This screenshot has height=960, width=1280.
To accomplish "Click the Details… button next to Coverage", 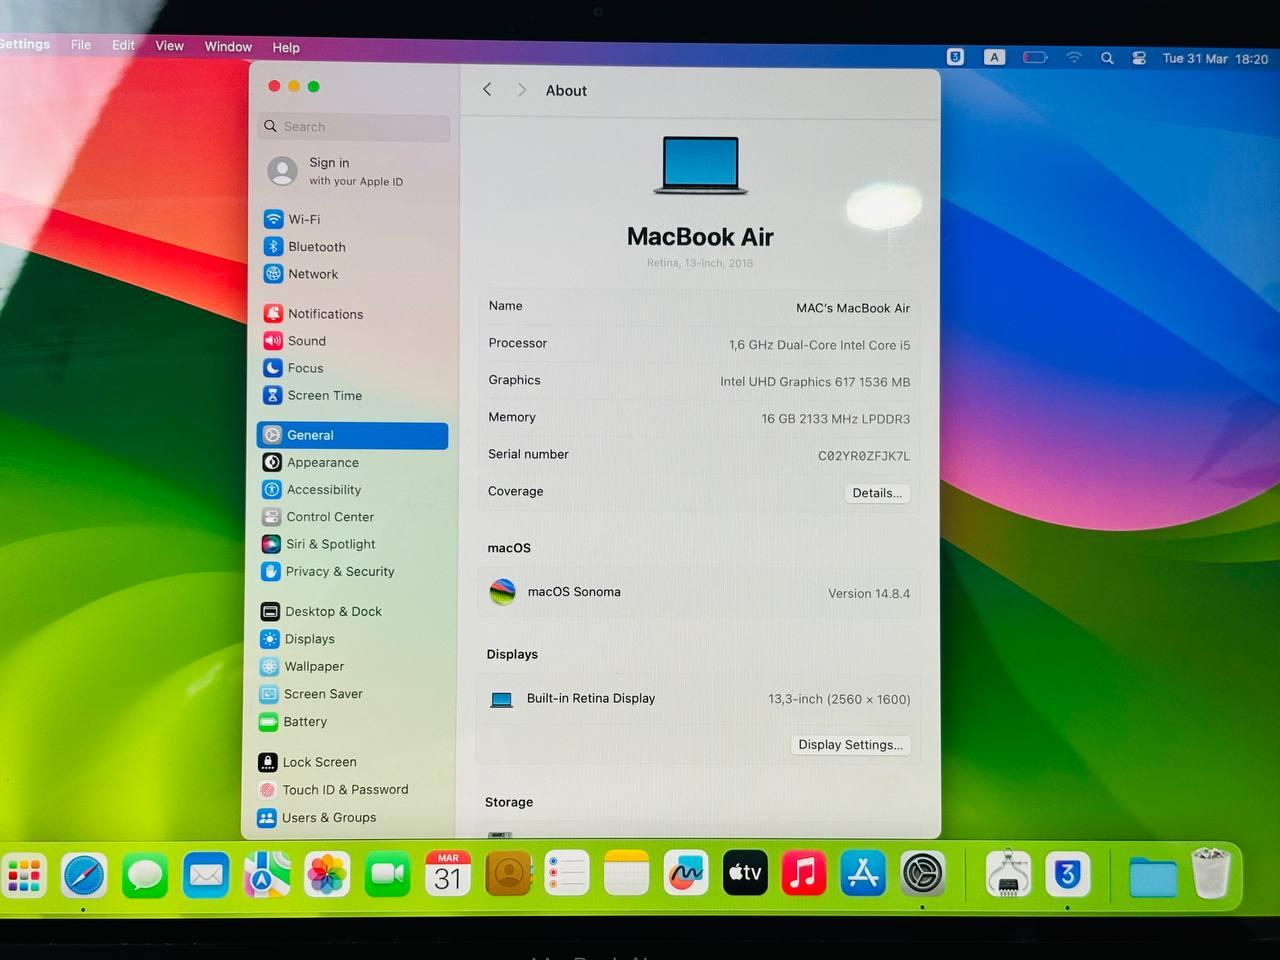I will [x=877, y=493].
